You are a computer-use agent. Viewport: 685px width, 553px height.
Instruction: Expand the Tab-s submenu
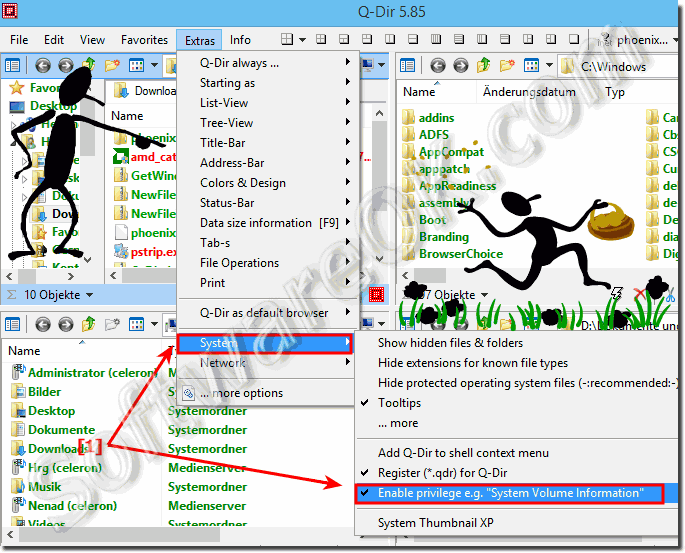(268, 243)
